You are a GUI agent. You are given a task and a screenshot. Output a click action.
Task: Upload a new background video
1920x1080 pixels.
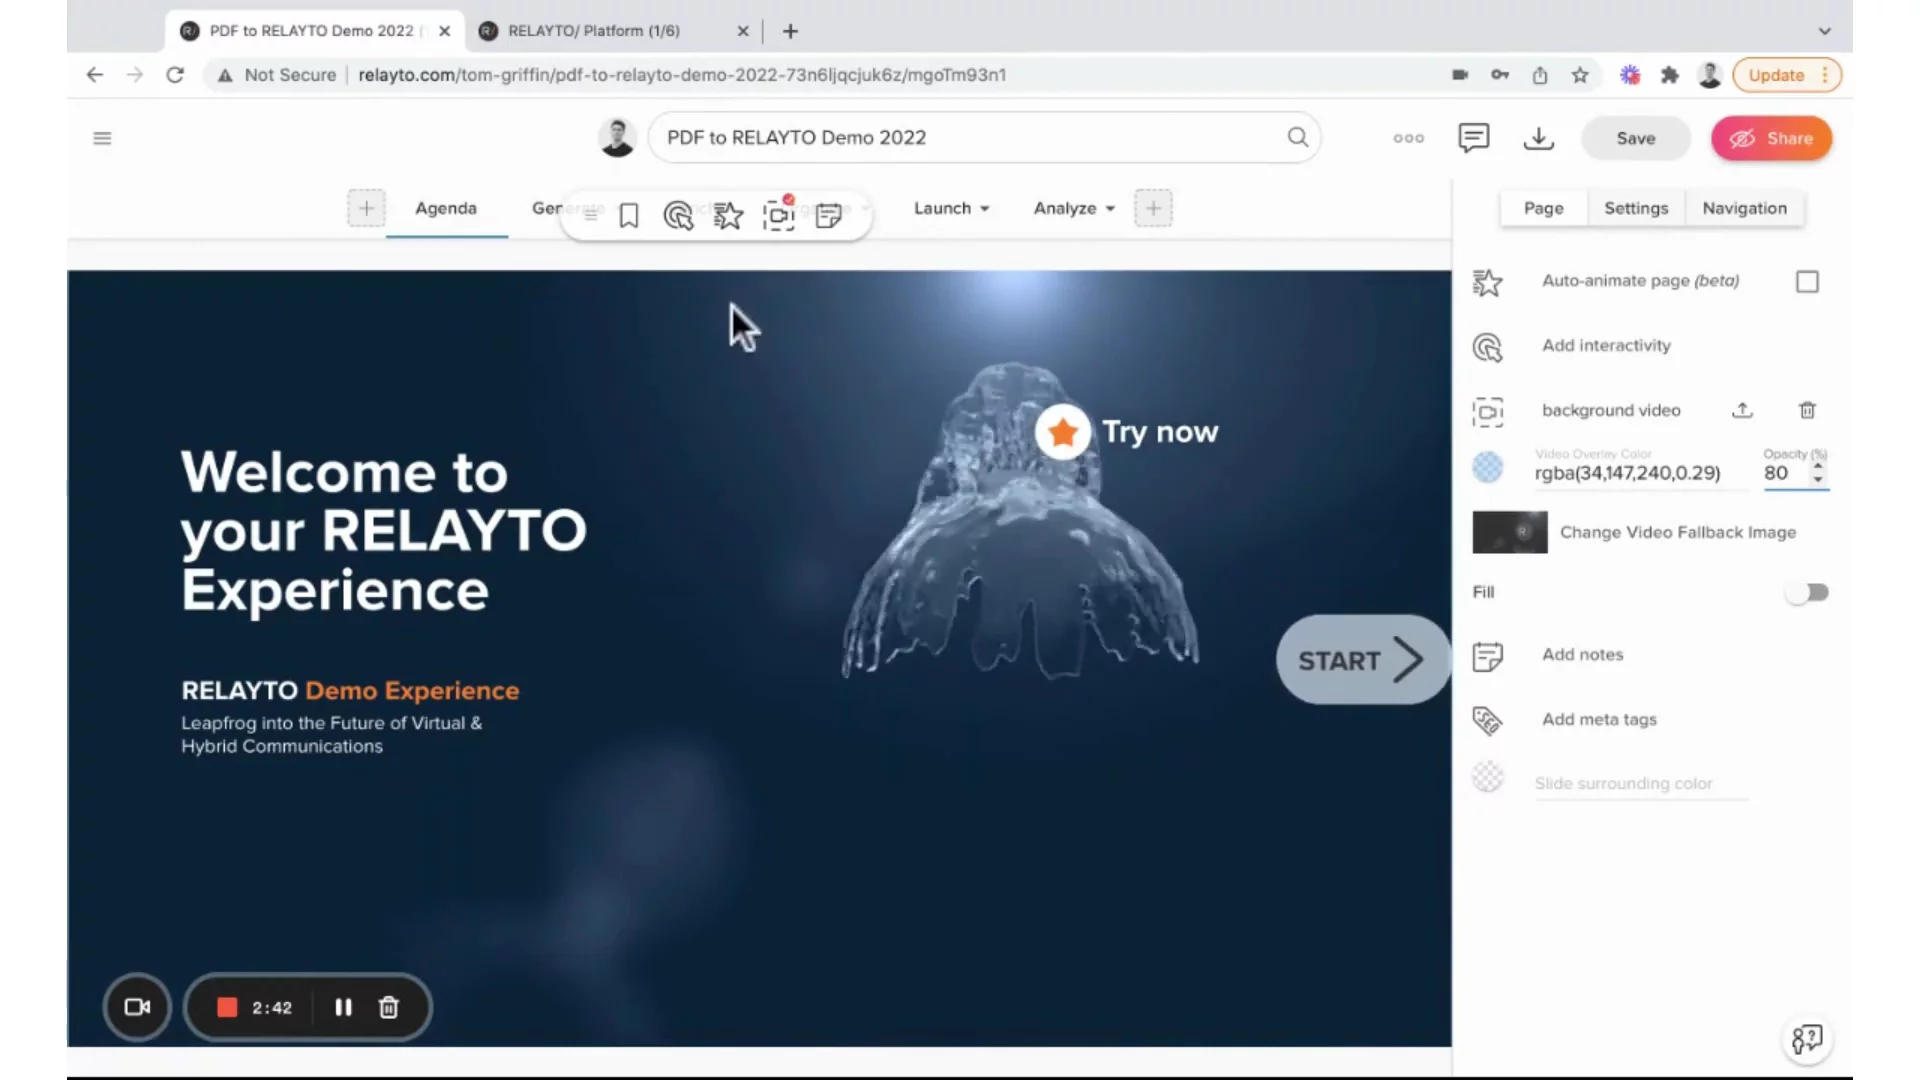tap(1742, 410)
